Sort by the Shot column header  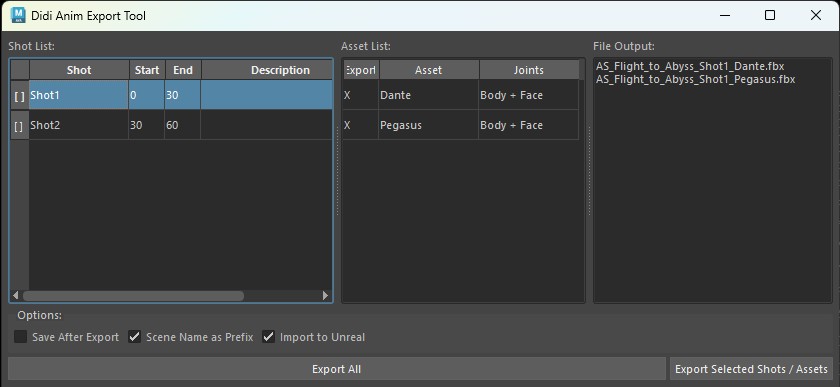(79, 70)
